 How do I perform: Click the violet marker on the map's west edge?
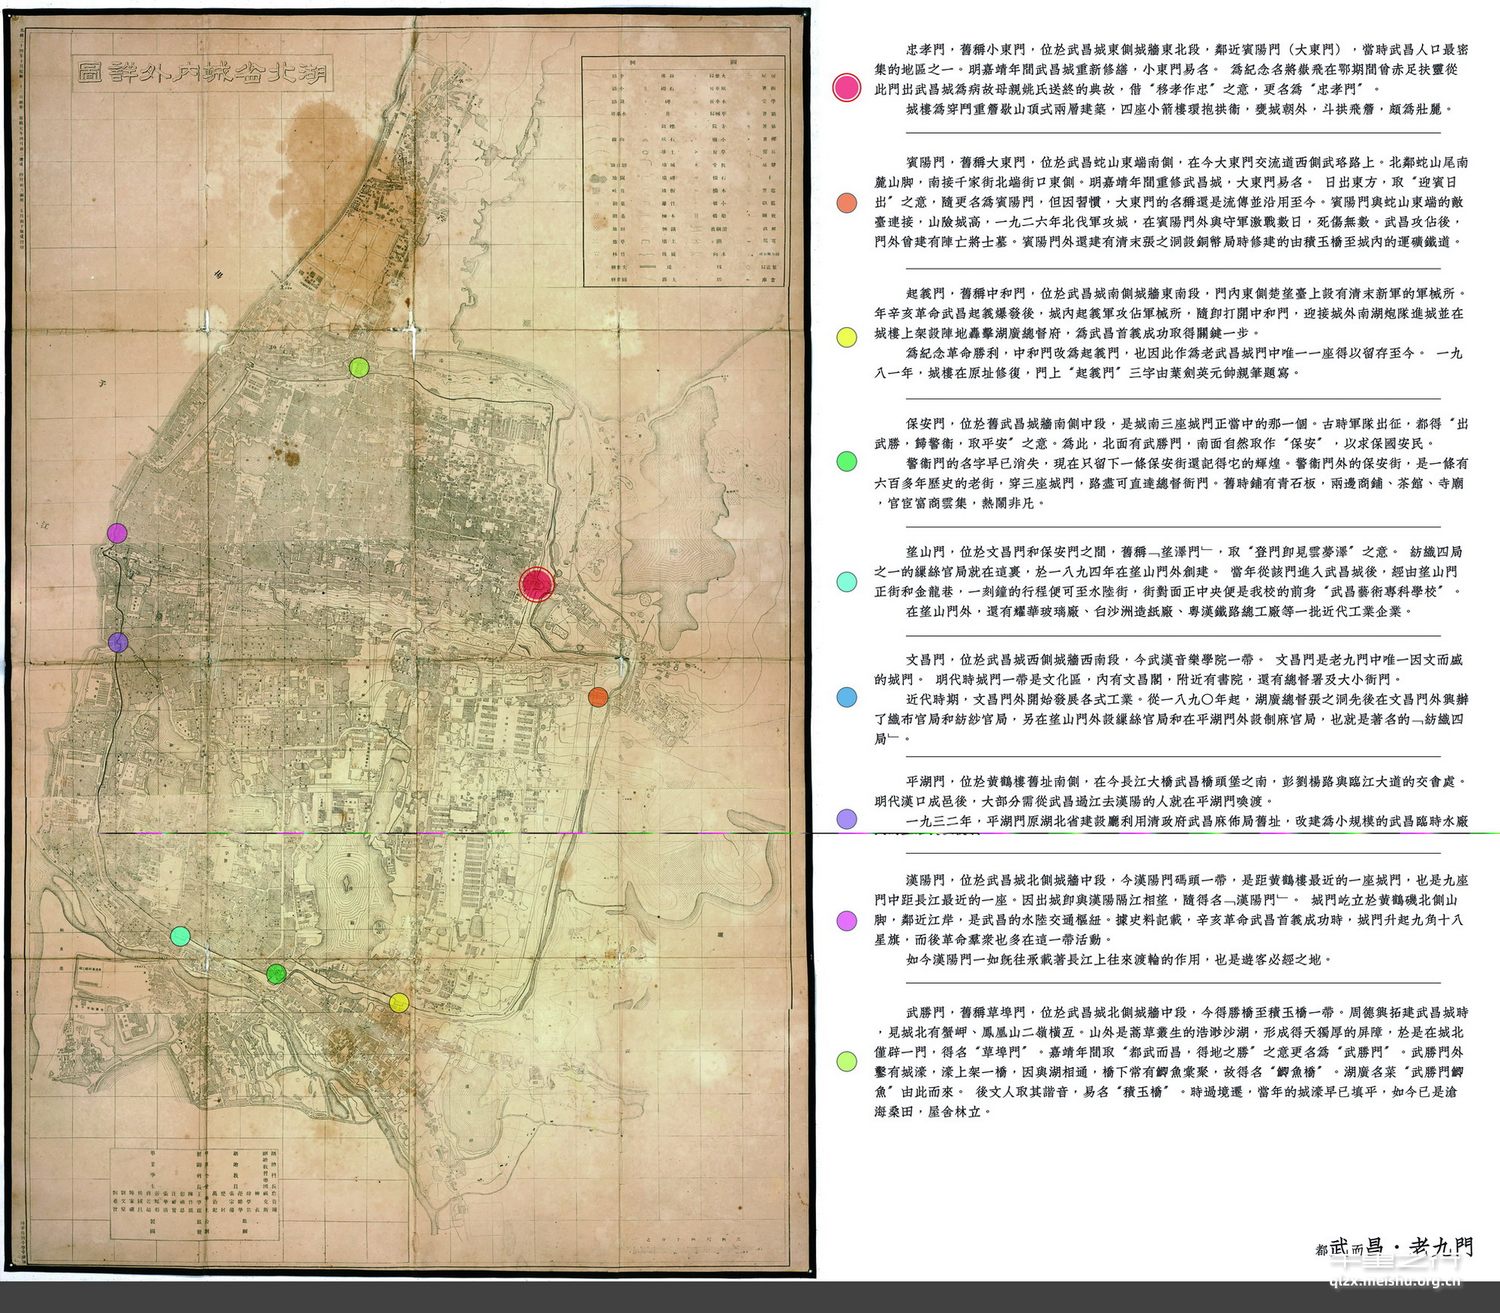tap(118, 642)
